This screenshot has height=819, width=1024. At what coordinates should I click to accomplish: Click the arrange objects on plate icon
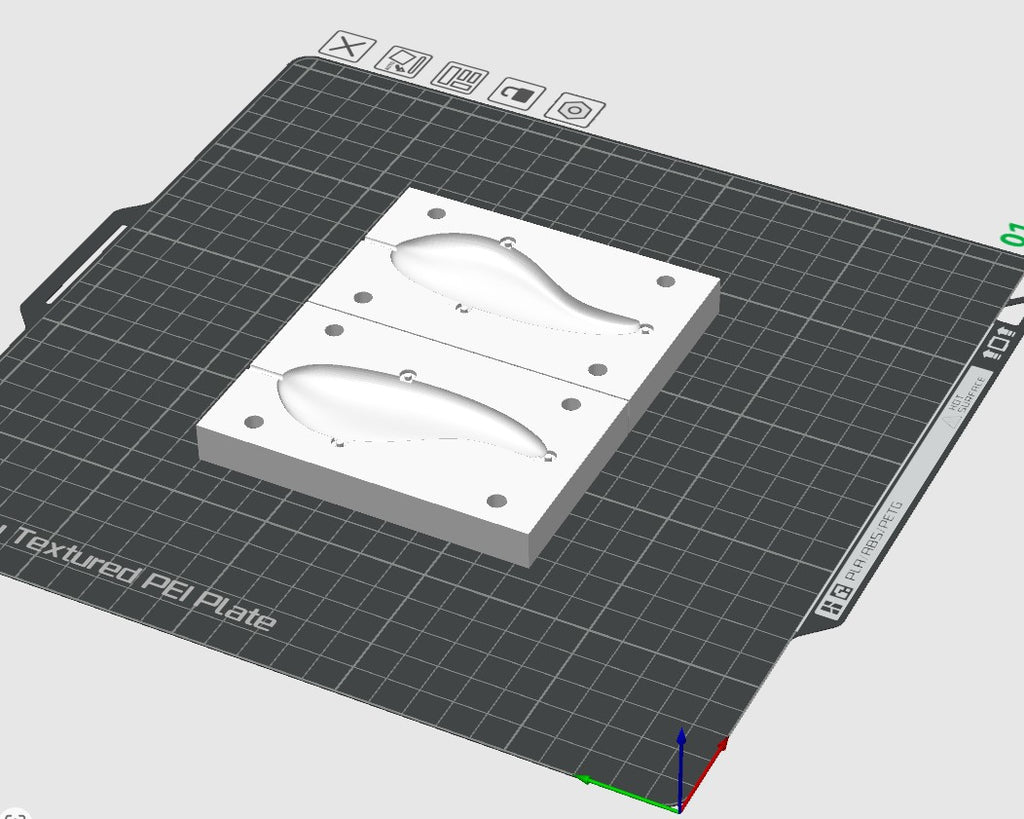click(x=460, y=78)
